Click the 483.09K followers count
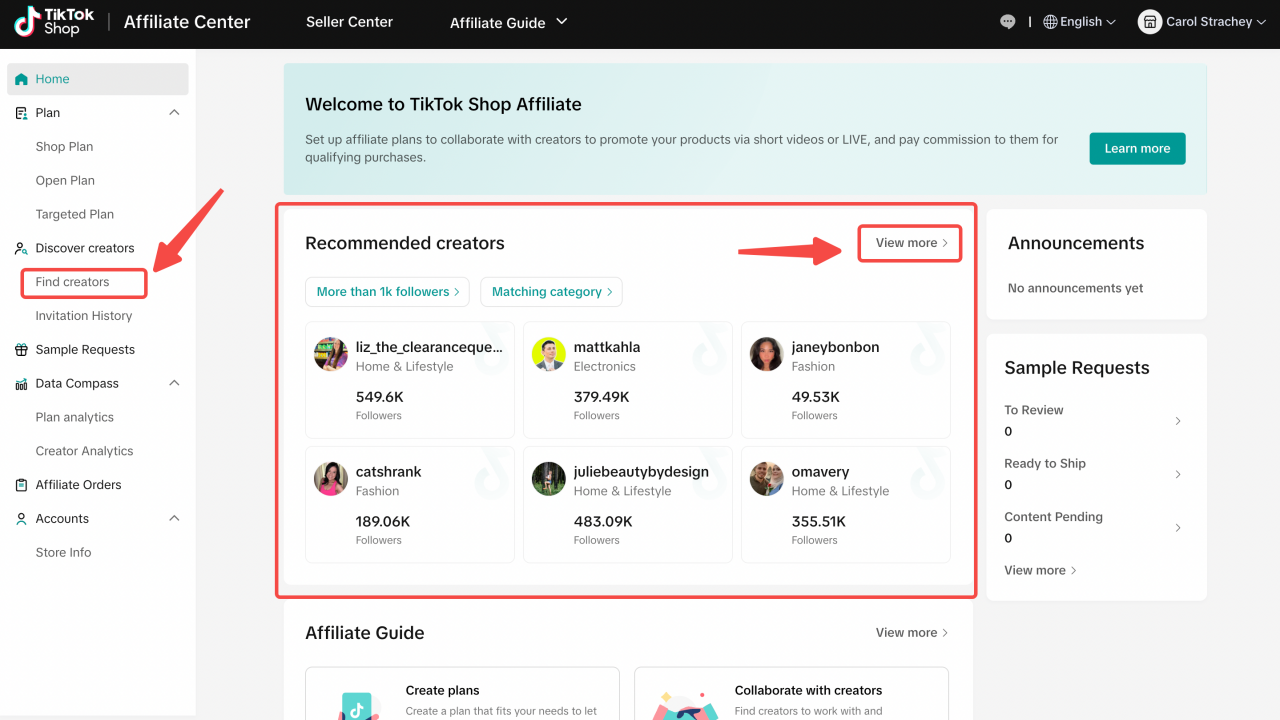Image resolution: width=1280 pixels, height=720 pixels. (603, 522)
